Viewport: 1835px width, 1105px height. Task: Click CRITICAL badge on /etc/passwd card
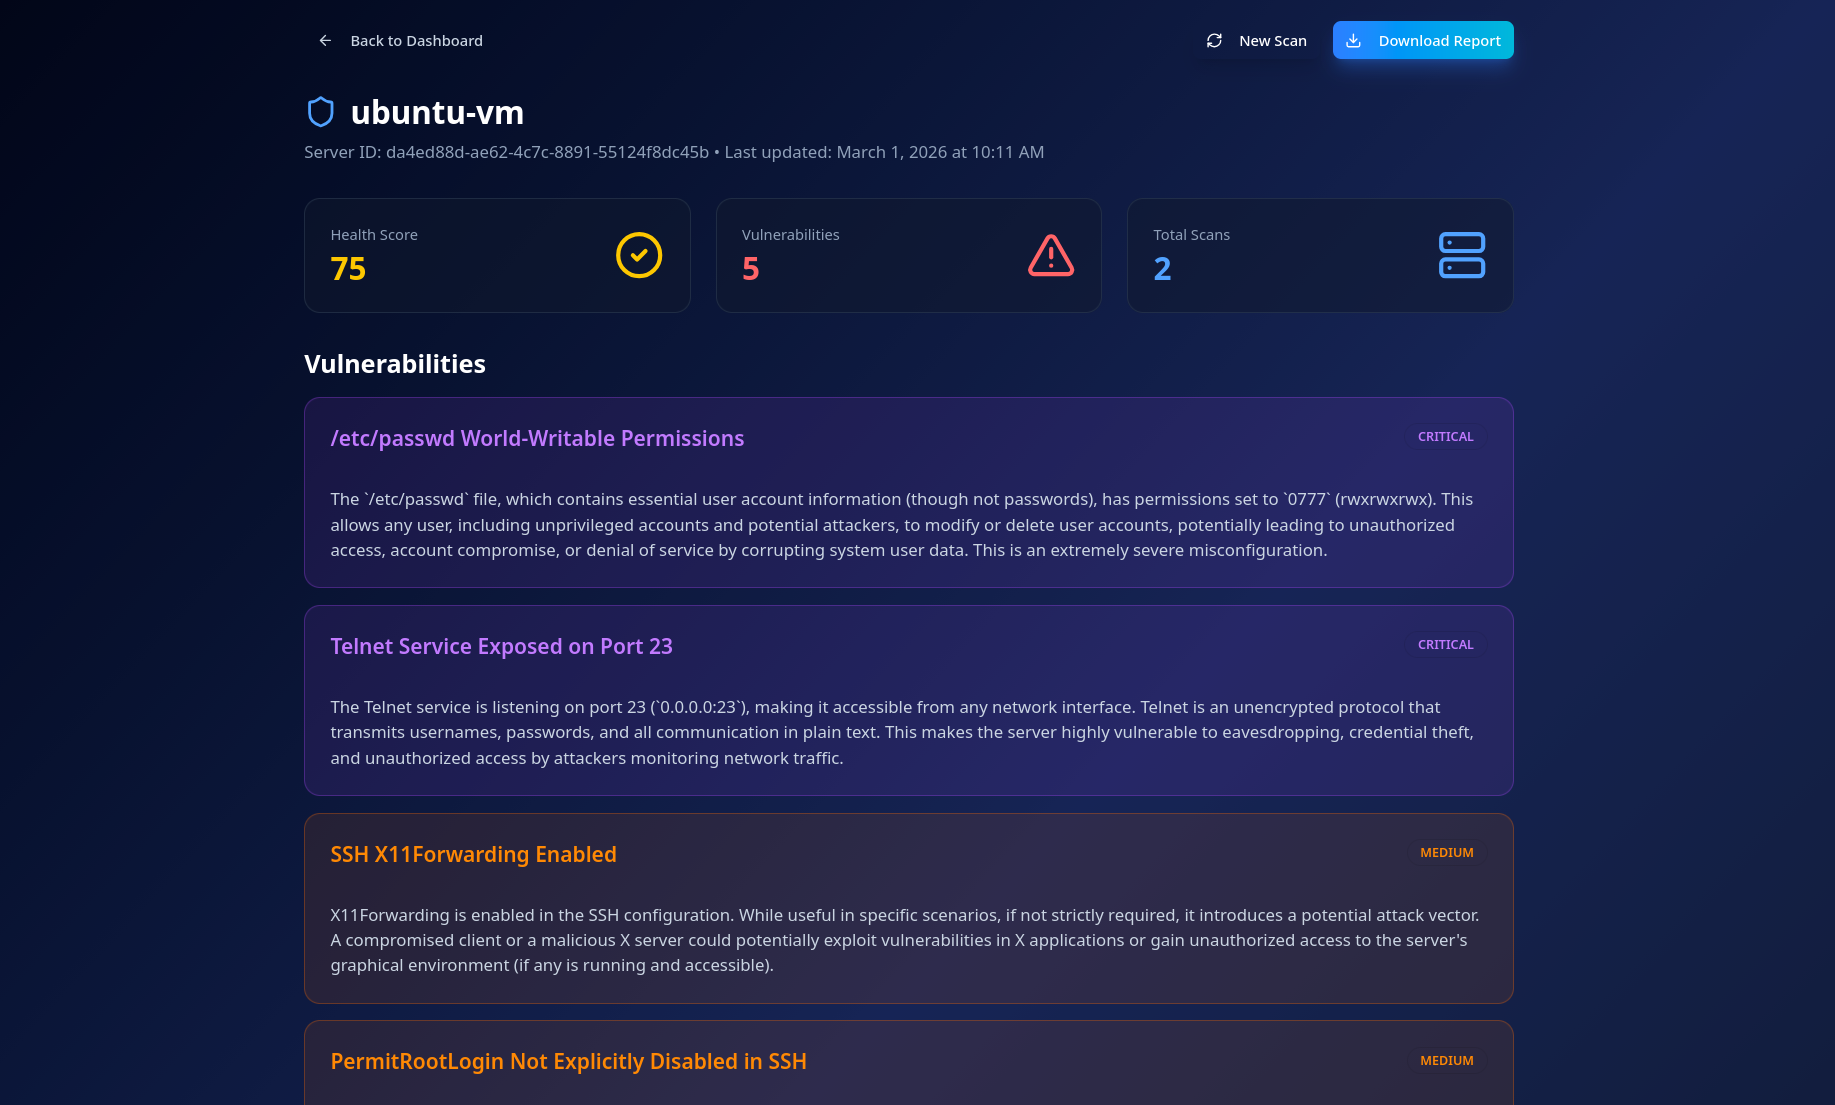tap(1445, 437)
